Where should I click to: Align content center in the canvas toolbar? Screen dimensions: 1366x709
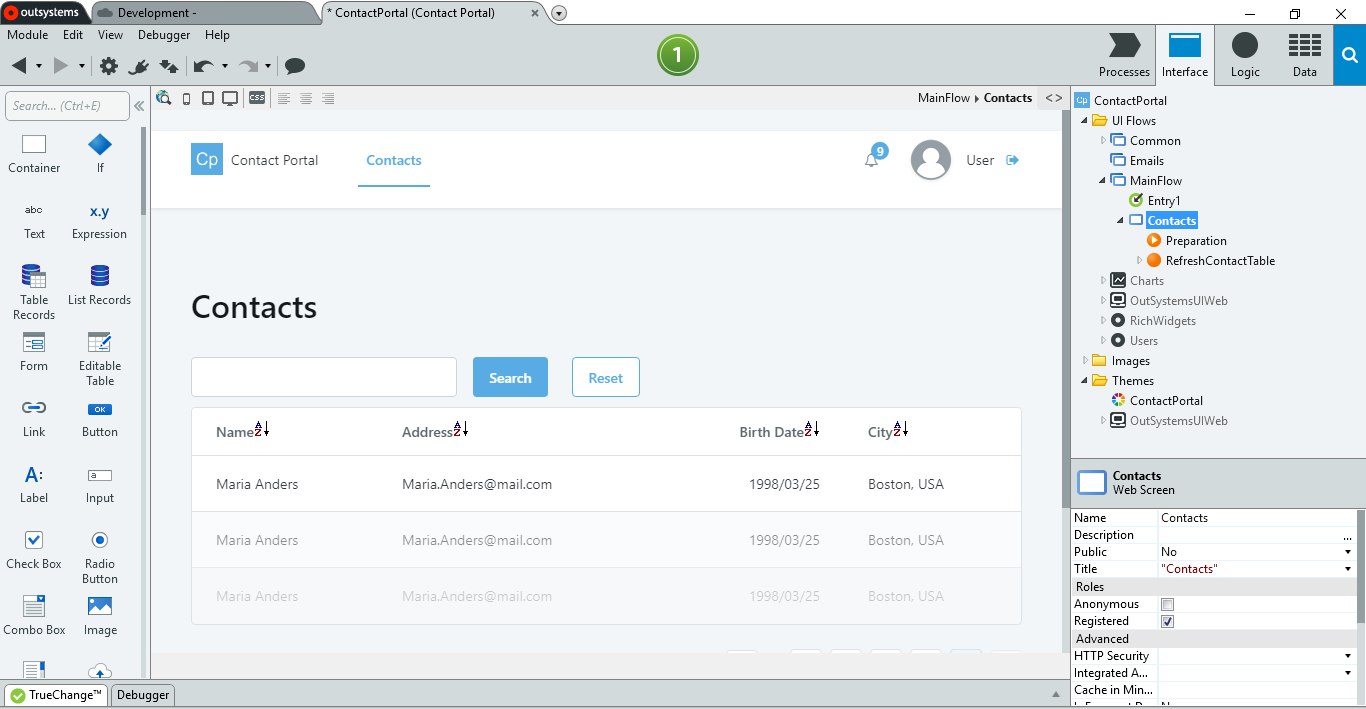306,98
